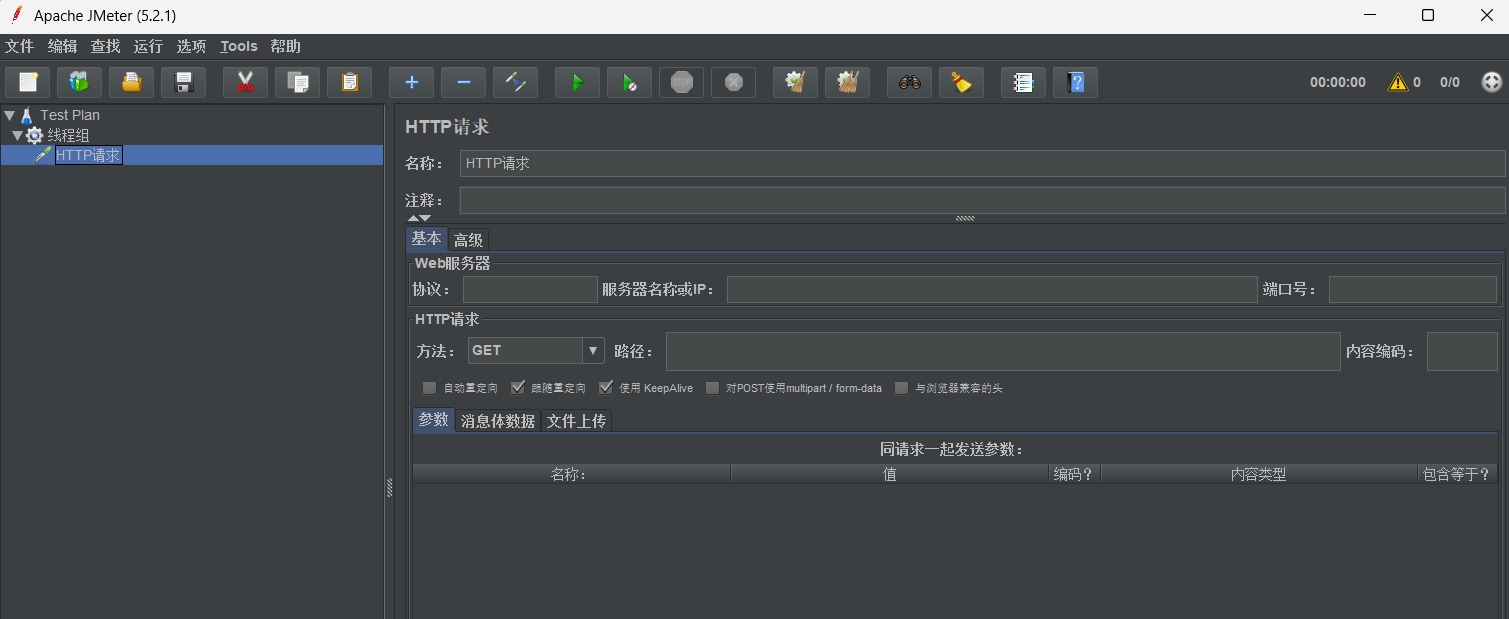
Task: Switch to the 高级 tab
Action: point(468,240)
